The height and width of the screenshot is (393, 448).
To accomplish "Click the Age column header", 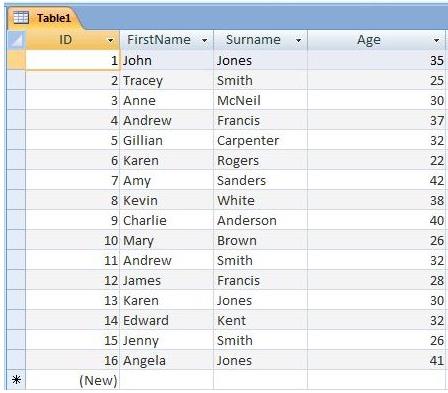I will coord(376,40).
